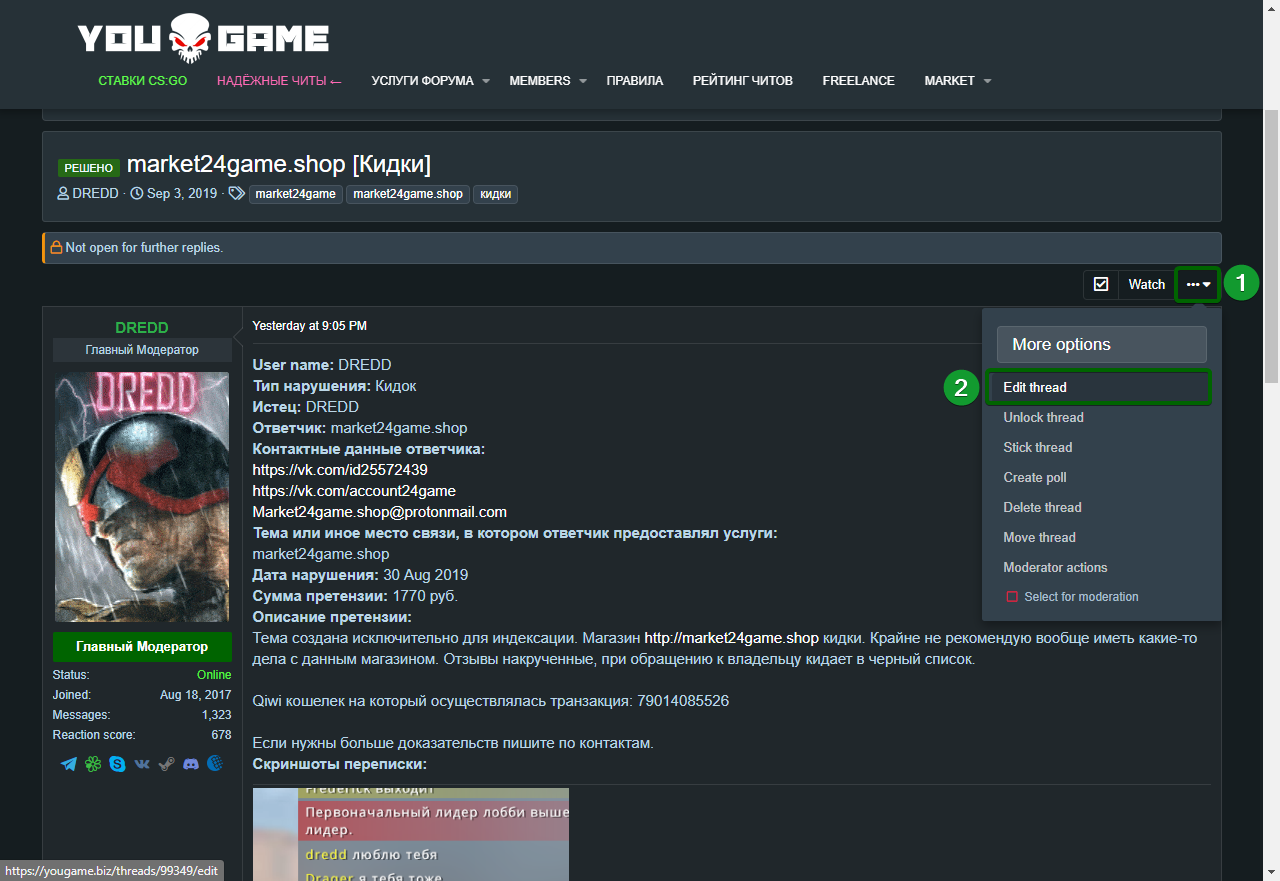Click the кидки tag
The height and width of the screenshot is (881, 1280).
coord(495,194)
